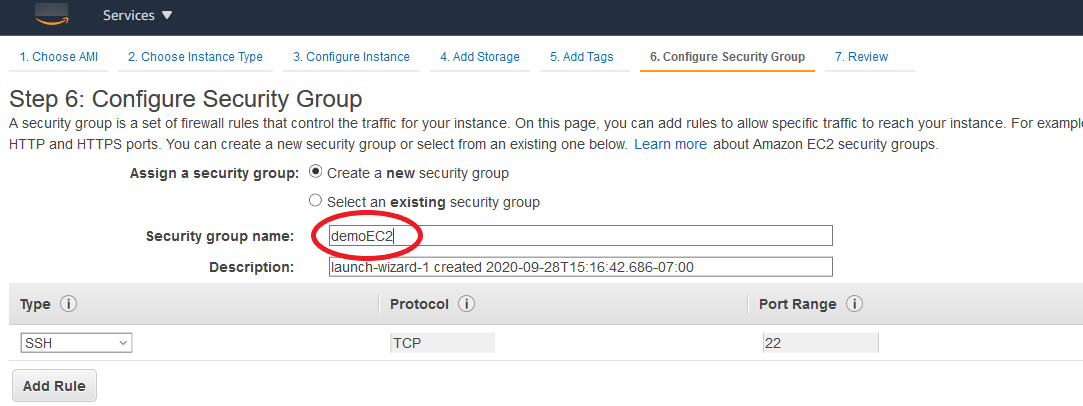Open the Learn more link
Viewport: 1083px width, 406px height.
coord(670,145)
